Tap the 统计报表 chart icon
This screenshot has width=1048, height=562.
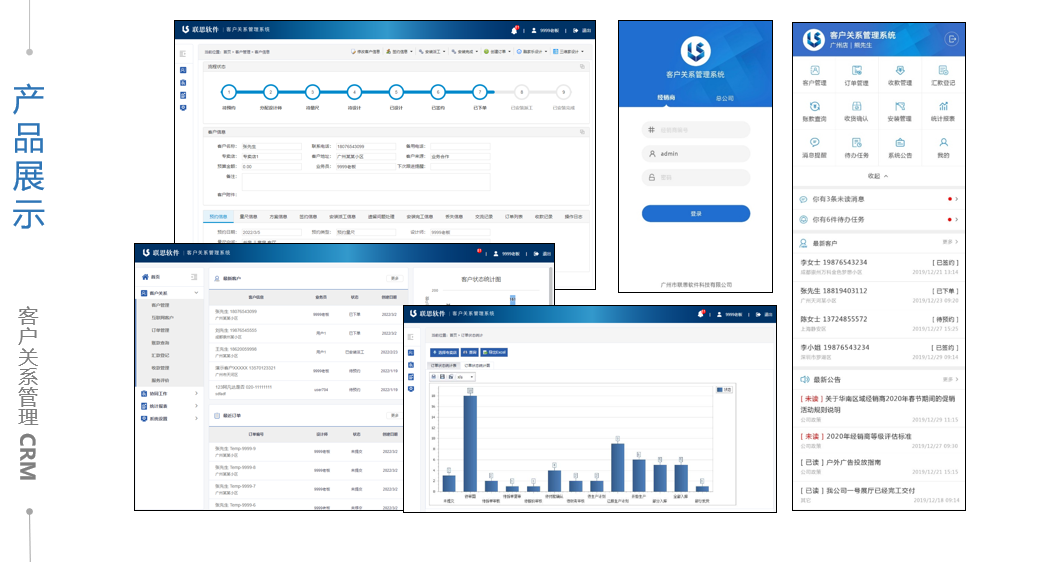[943, 107]
